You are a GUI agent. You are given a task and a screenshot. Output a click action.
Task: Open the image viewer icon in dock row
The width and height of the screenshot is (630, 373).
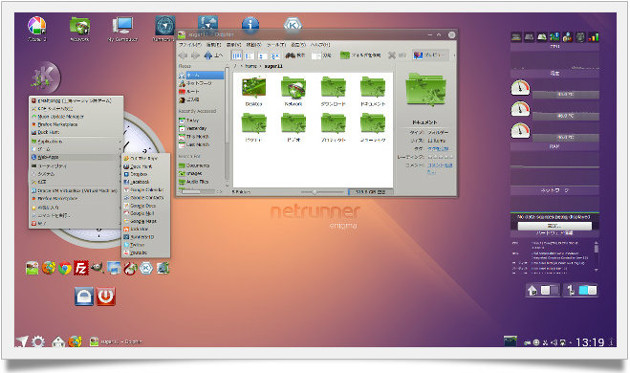114,268
